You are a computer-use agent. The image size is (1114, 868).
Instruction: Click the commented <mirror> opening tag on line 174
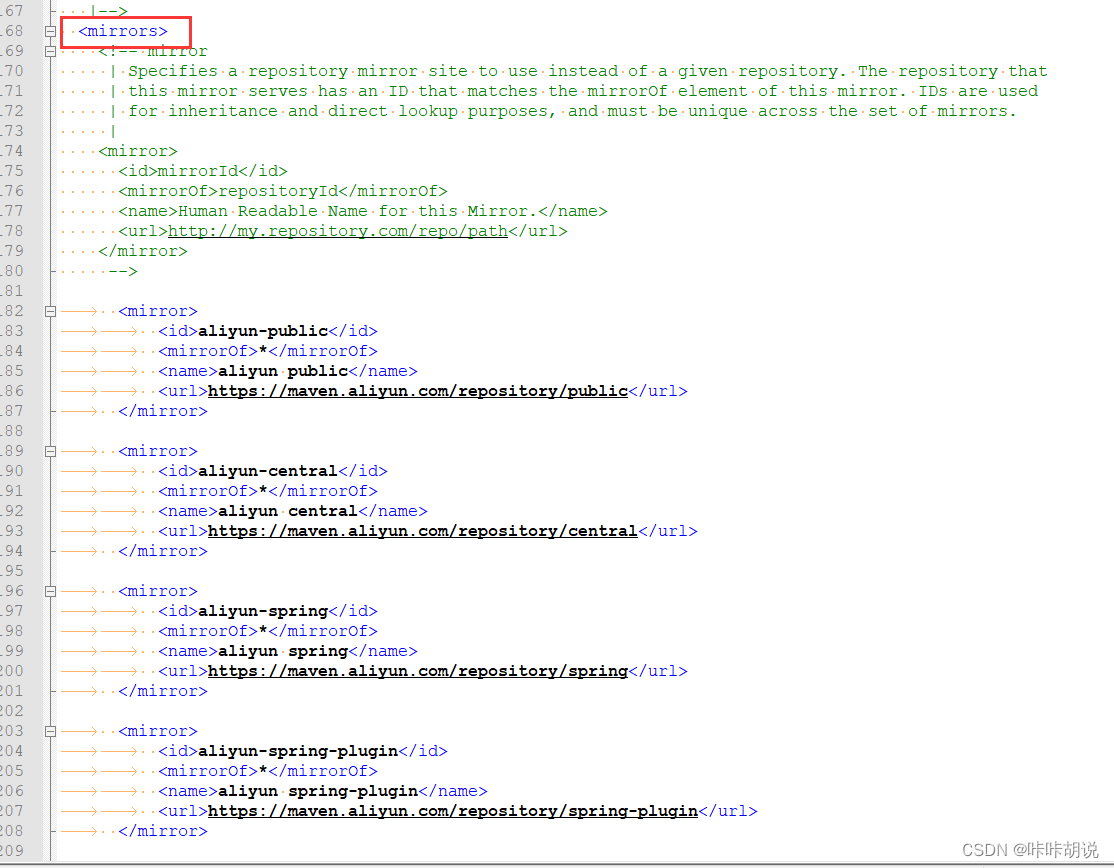pyautogui.click(x=138, y=151)
